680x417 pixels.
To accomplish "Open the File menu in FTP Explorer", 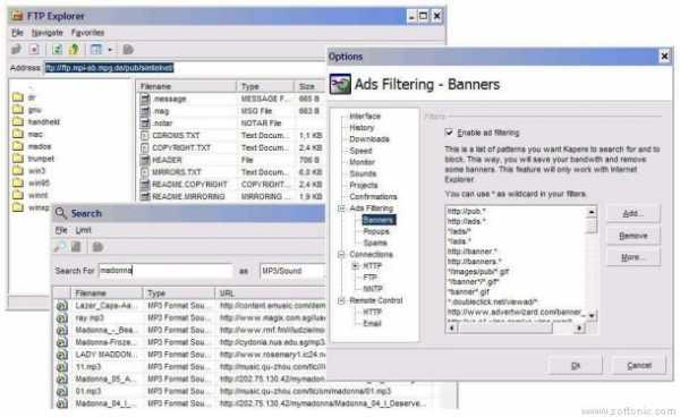I will (x=17, y=33).
